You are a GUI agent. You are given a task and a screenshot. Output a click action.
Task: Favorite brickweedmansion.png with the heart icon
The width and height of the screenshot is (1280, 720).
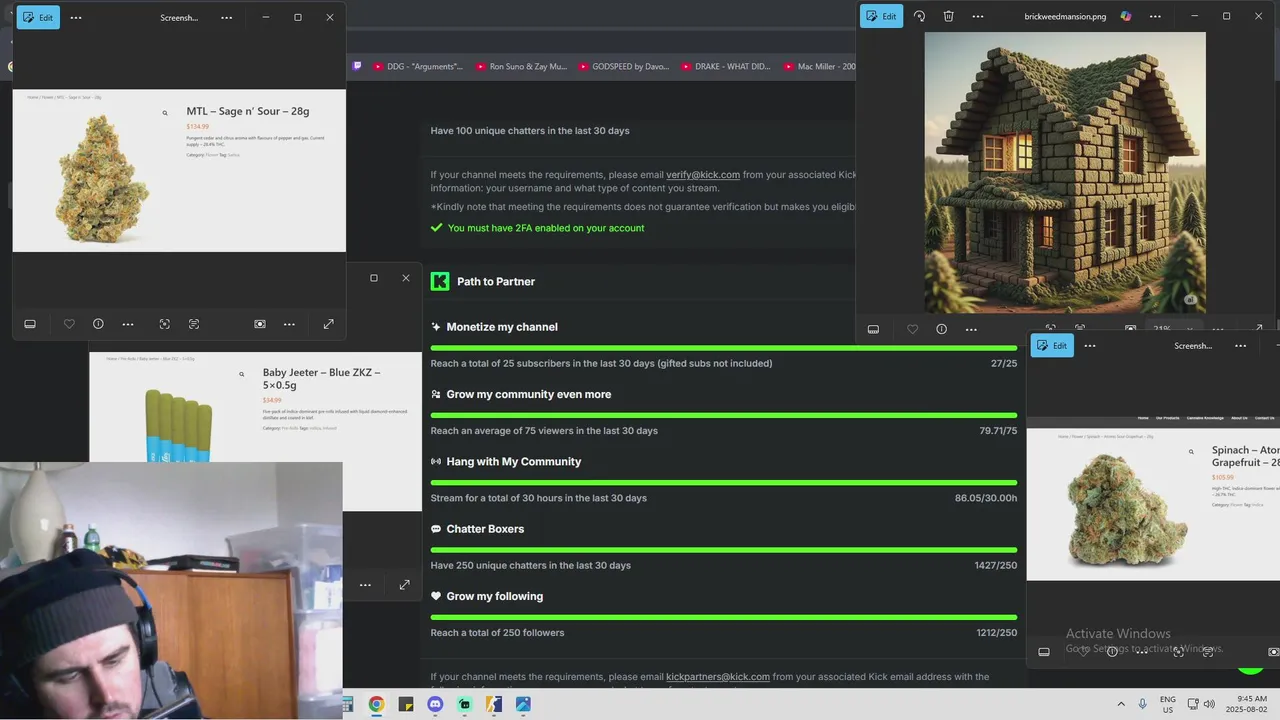[x=912, y=329]
